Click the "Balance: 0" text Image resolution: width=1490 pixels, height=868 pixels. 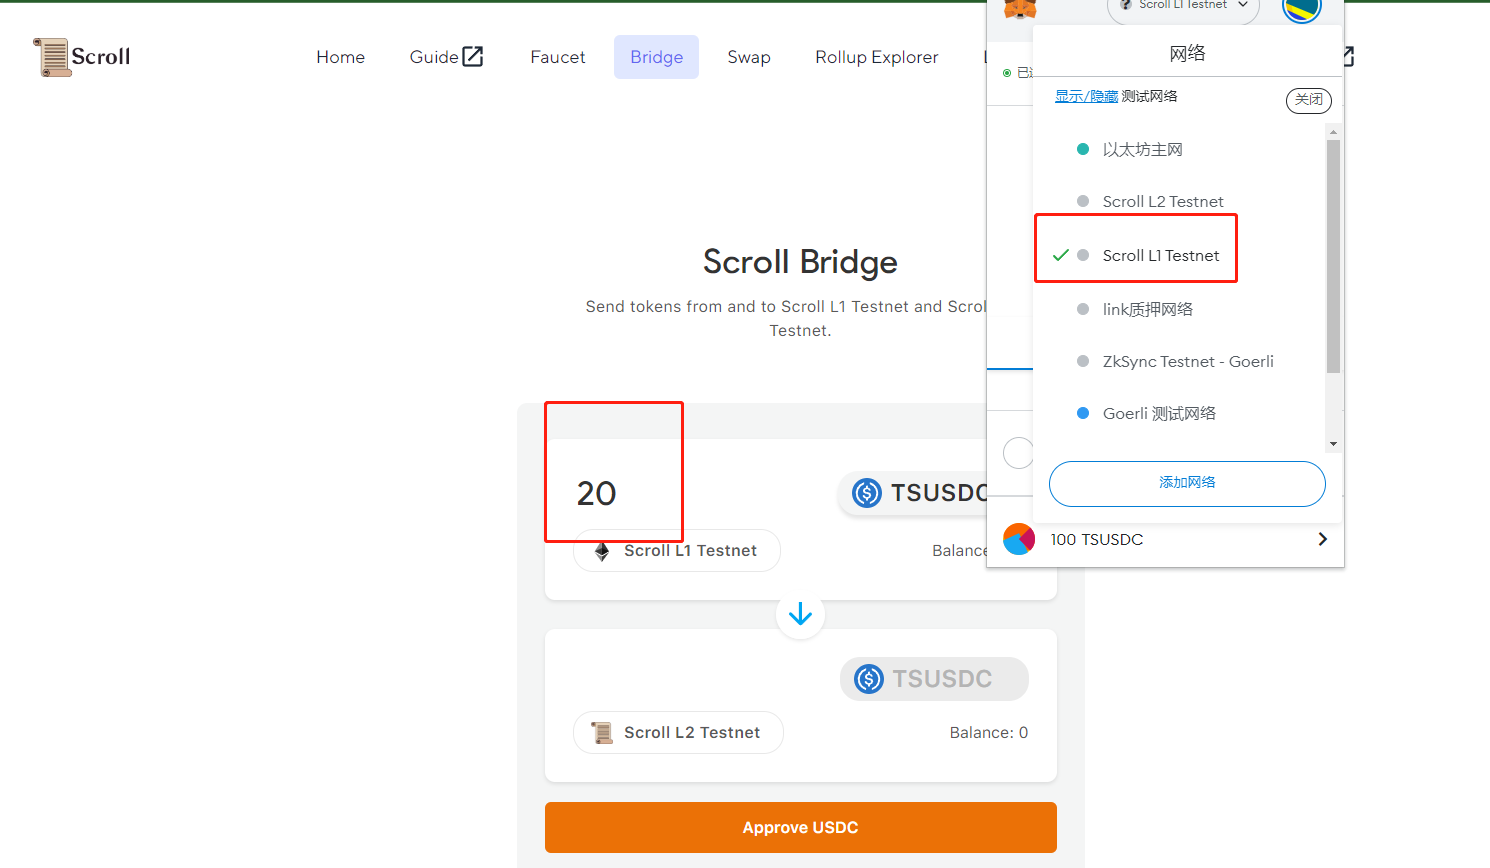pos(989,733)
